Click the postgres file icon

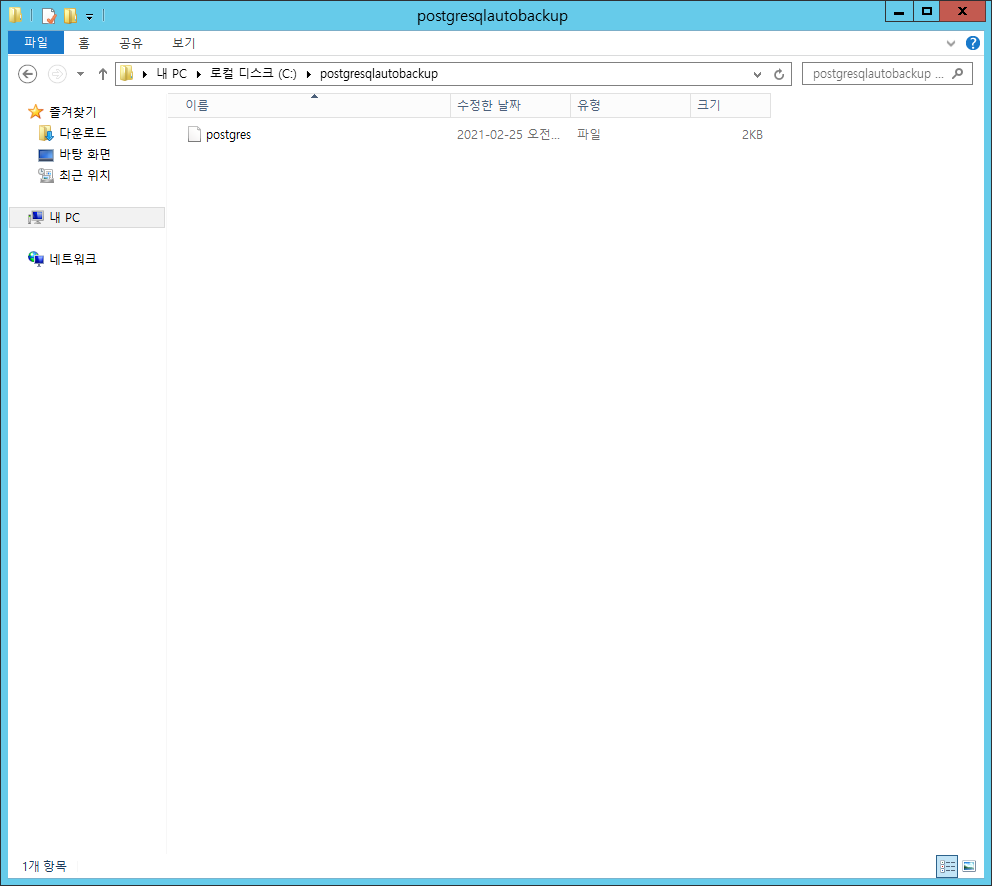(194, 134)
